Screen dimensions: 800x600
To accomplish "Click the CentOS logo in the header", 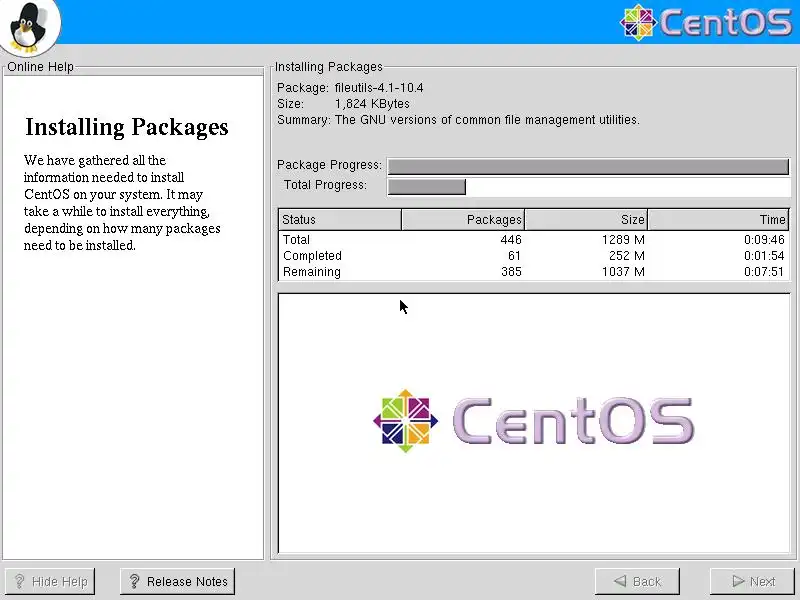I will click(706, 22).
